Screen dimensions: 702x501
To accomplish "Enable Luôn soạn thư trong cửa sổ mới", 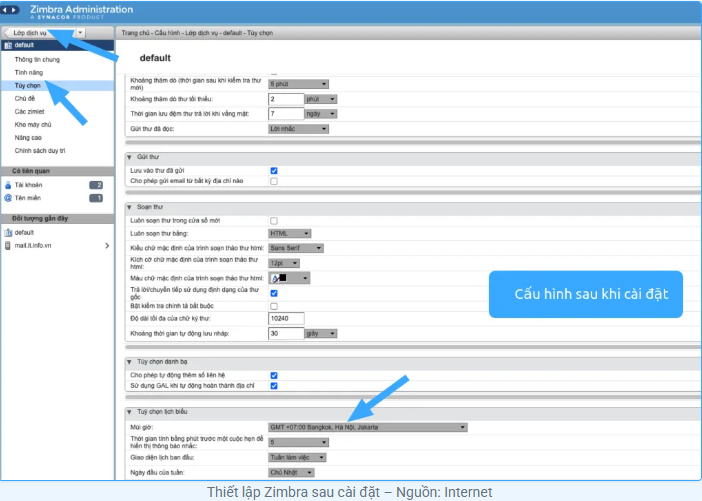I will [x=274, y=221].
